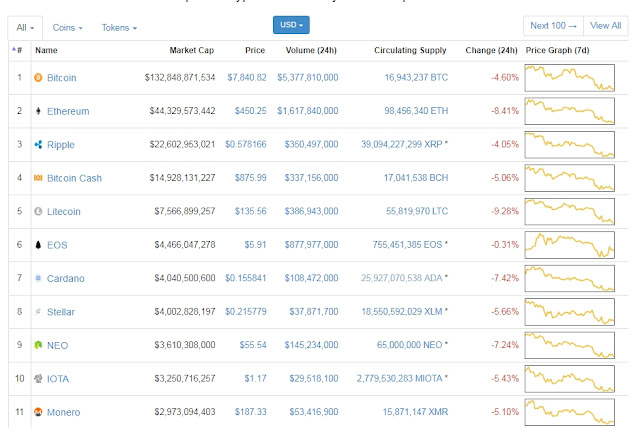Click supply 16,943,237 BTC
This screenshot has width=640, height=428.
(416, 78)
